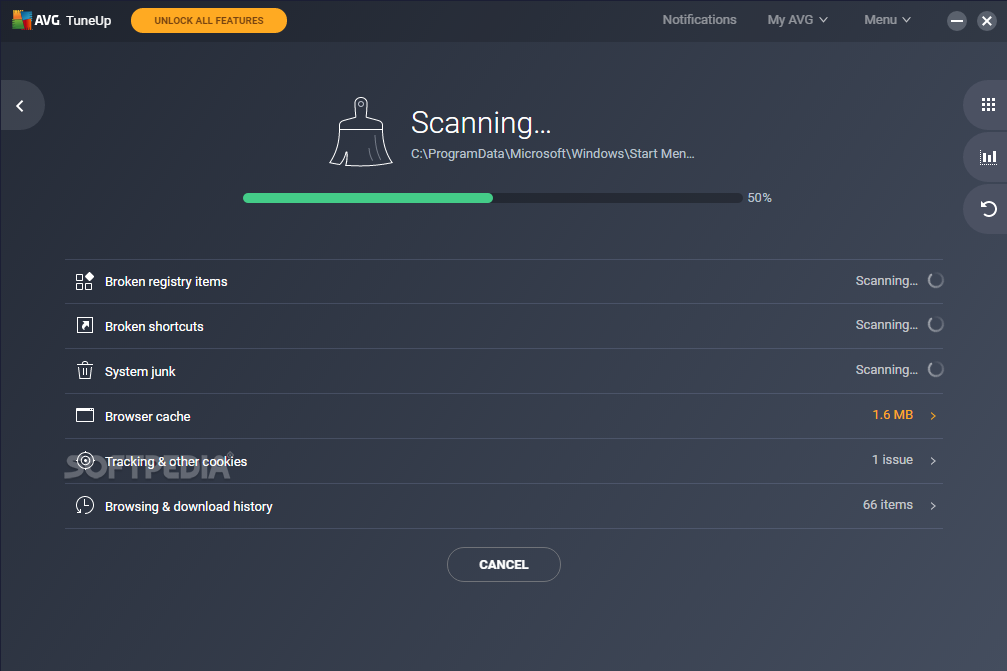Click the Browser cache window icon

pyautogui.click(x=85, y=415)
